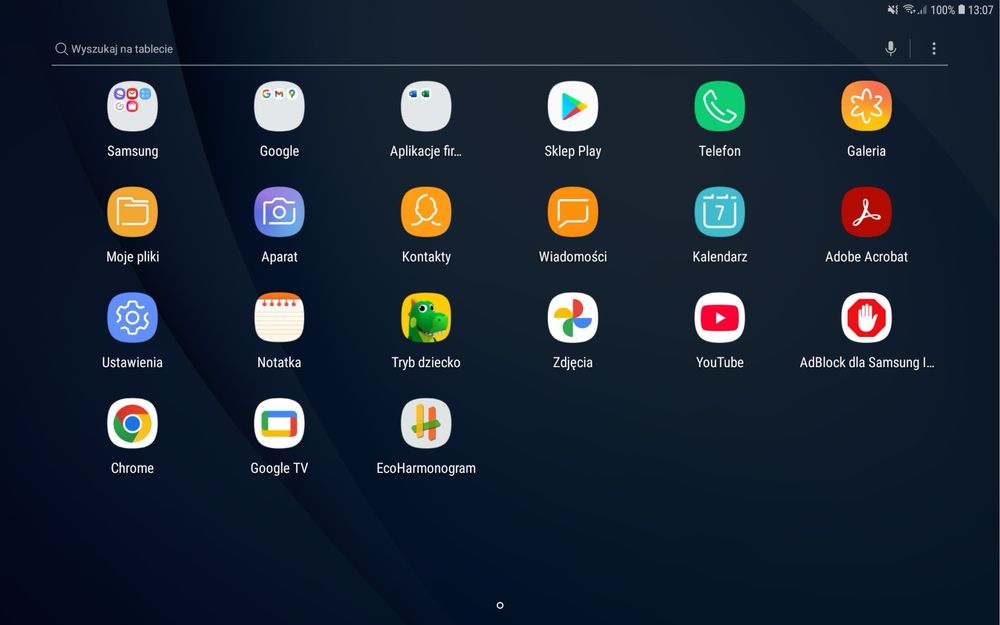
Task: Tap the muted sound status icon
Action: 892,10
